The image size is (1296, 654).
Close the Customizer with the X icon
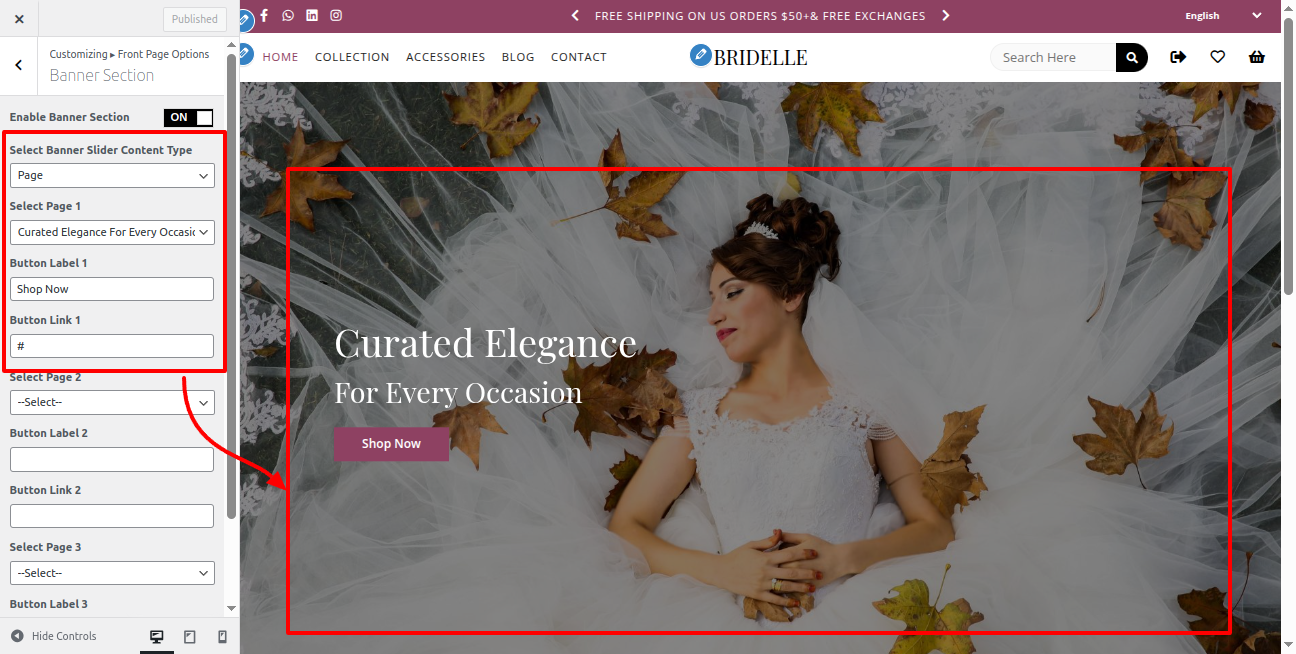(x=19, y=19)
